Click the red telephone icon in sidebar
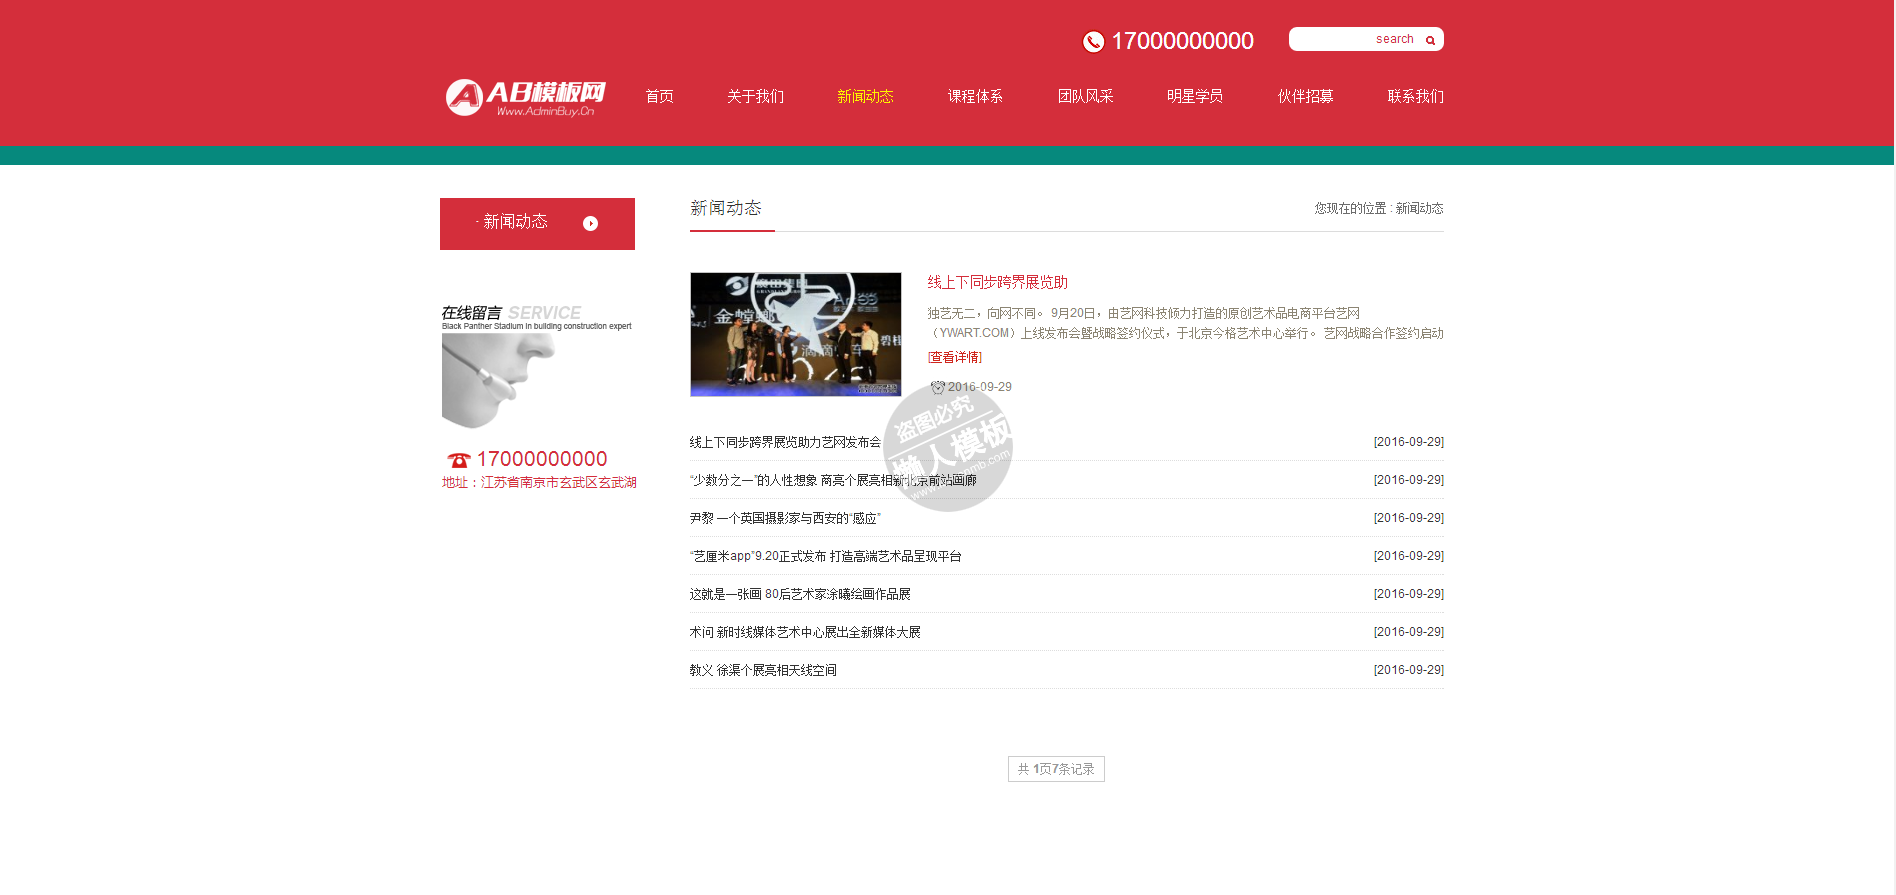This screenshot has width=1896, height=895. (458, 460)
